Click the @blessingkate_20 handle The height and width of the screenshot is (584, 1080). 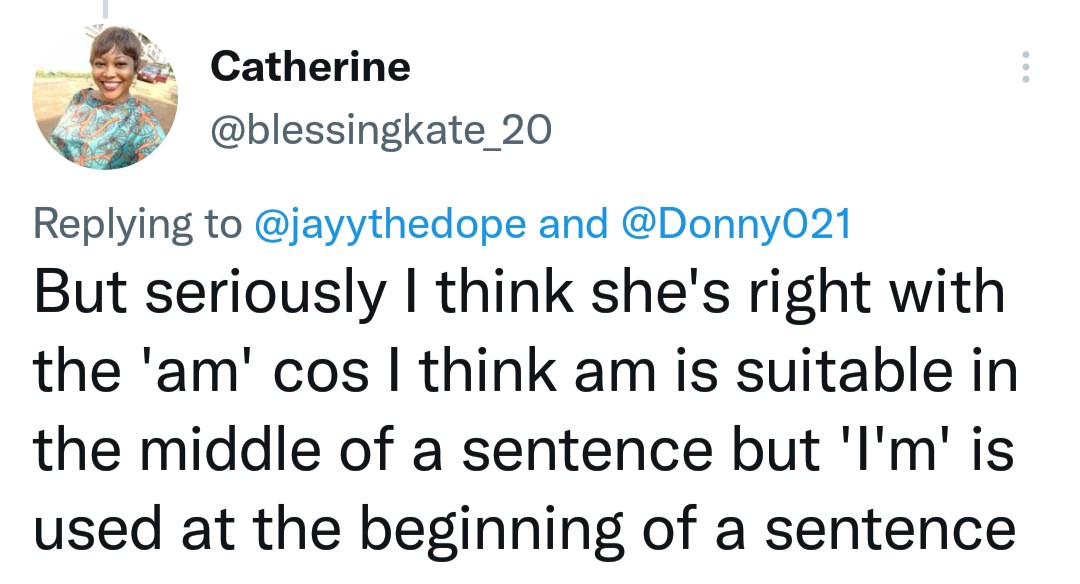coord(380,130)
